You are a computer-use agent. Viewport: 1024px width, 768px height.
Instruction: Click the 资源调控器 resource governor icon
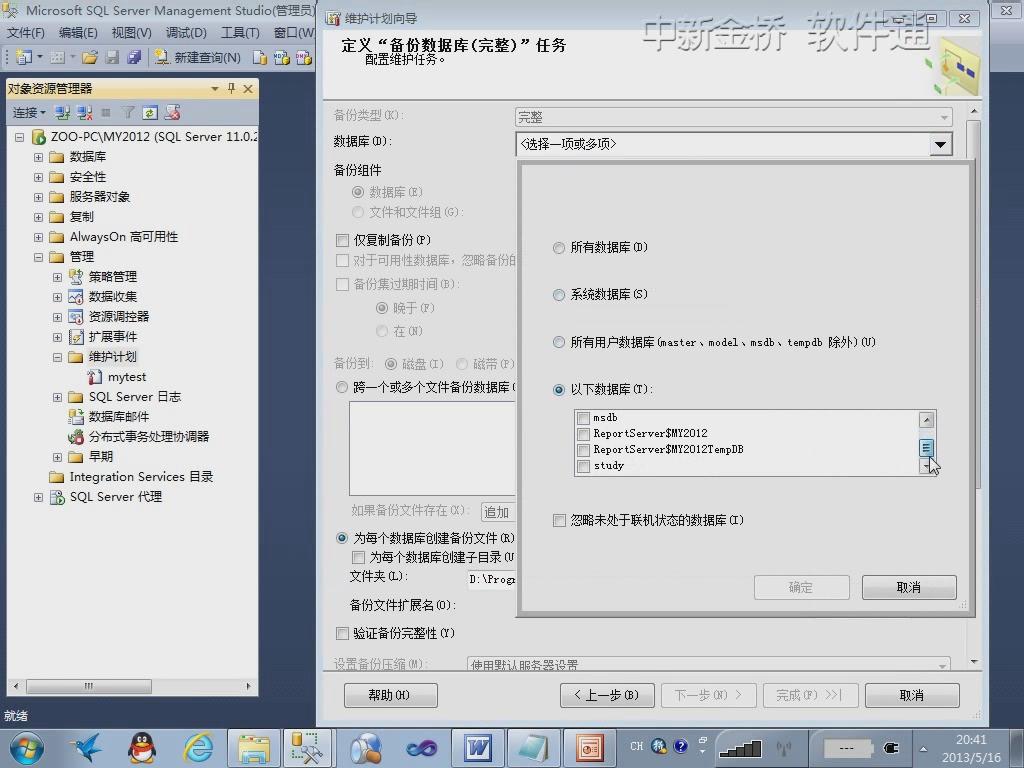tap(76, 317)
